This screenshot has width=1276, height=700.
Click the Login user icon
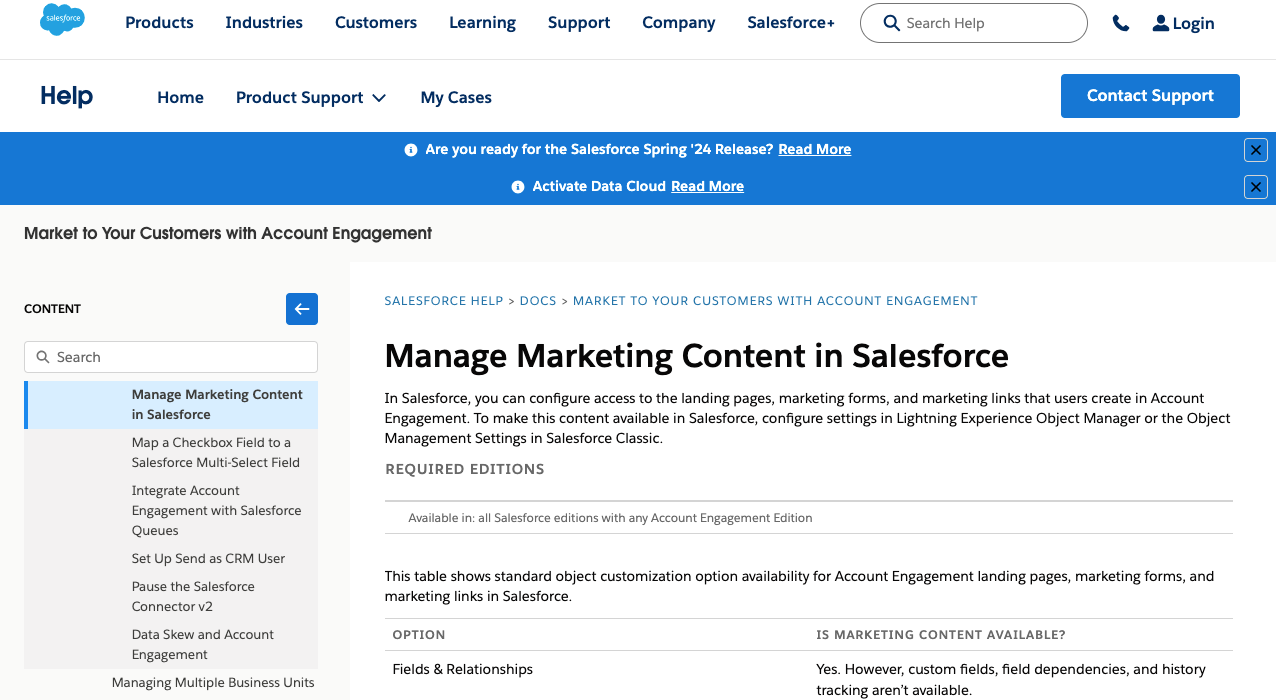point(1160,23)
